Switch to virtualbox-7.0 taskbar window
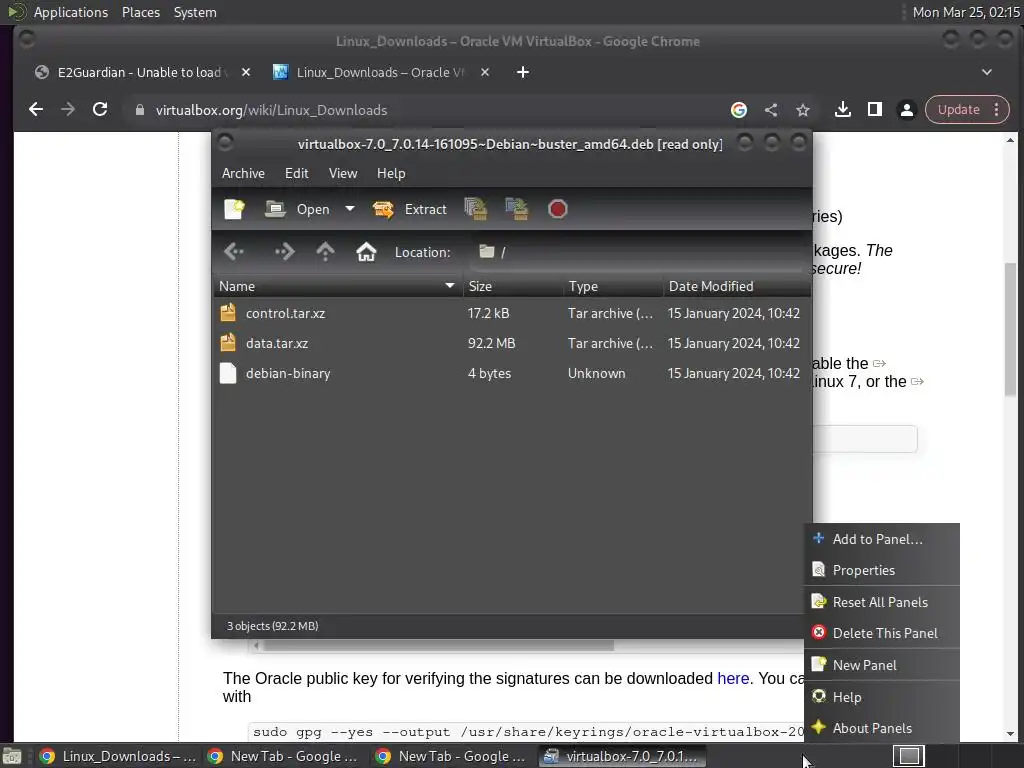The height and width of the screenshot is (768, 1024). coord(622,756)
